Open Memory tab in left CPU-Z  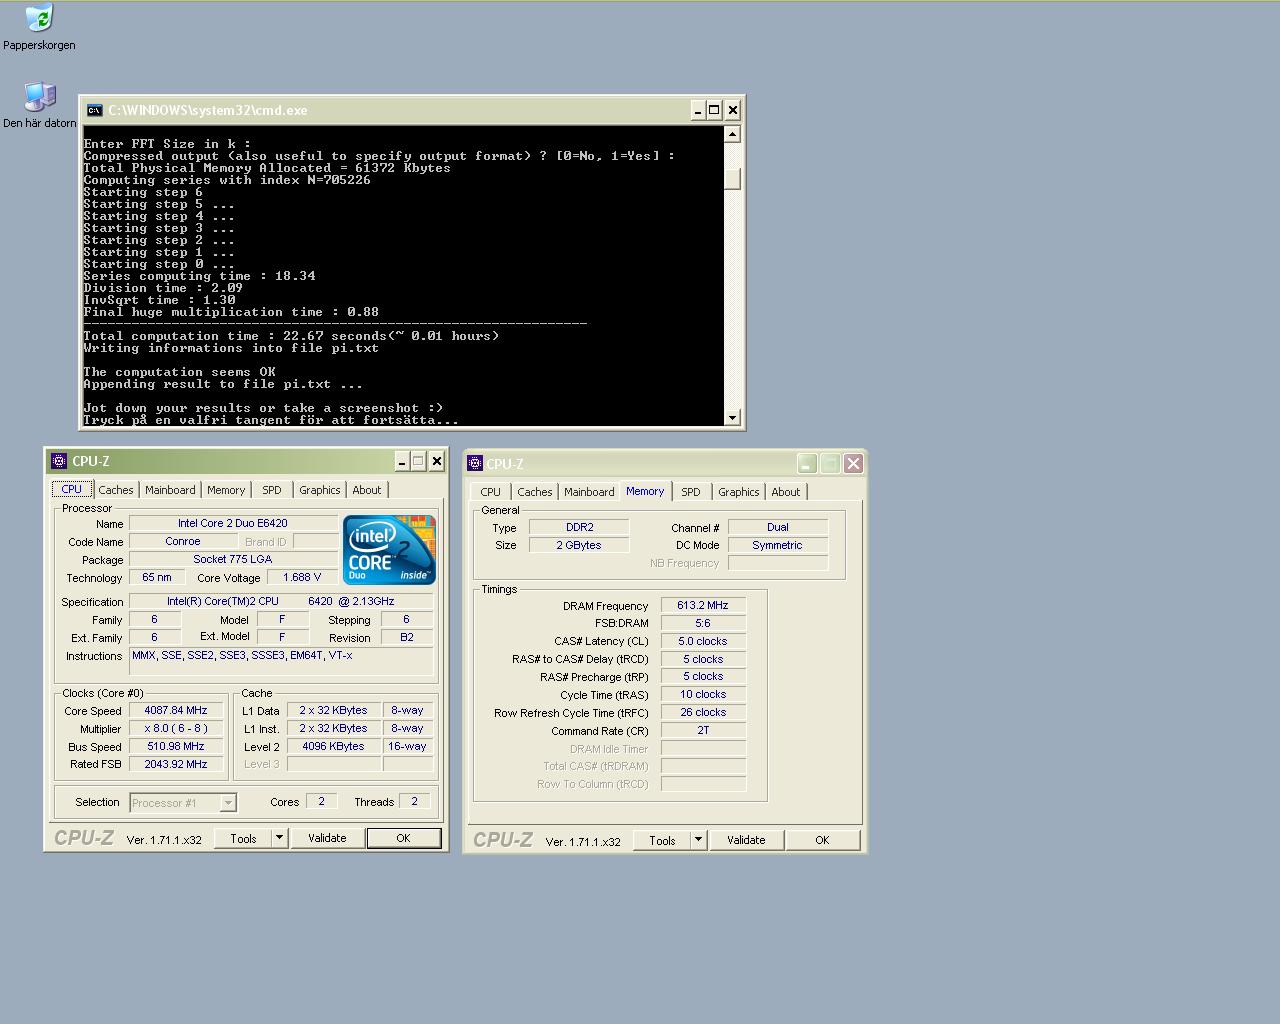tap(226, 490)
